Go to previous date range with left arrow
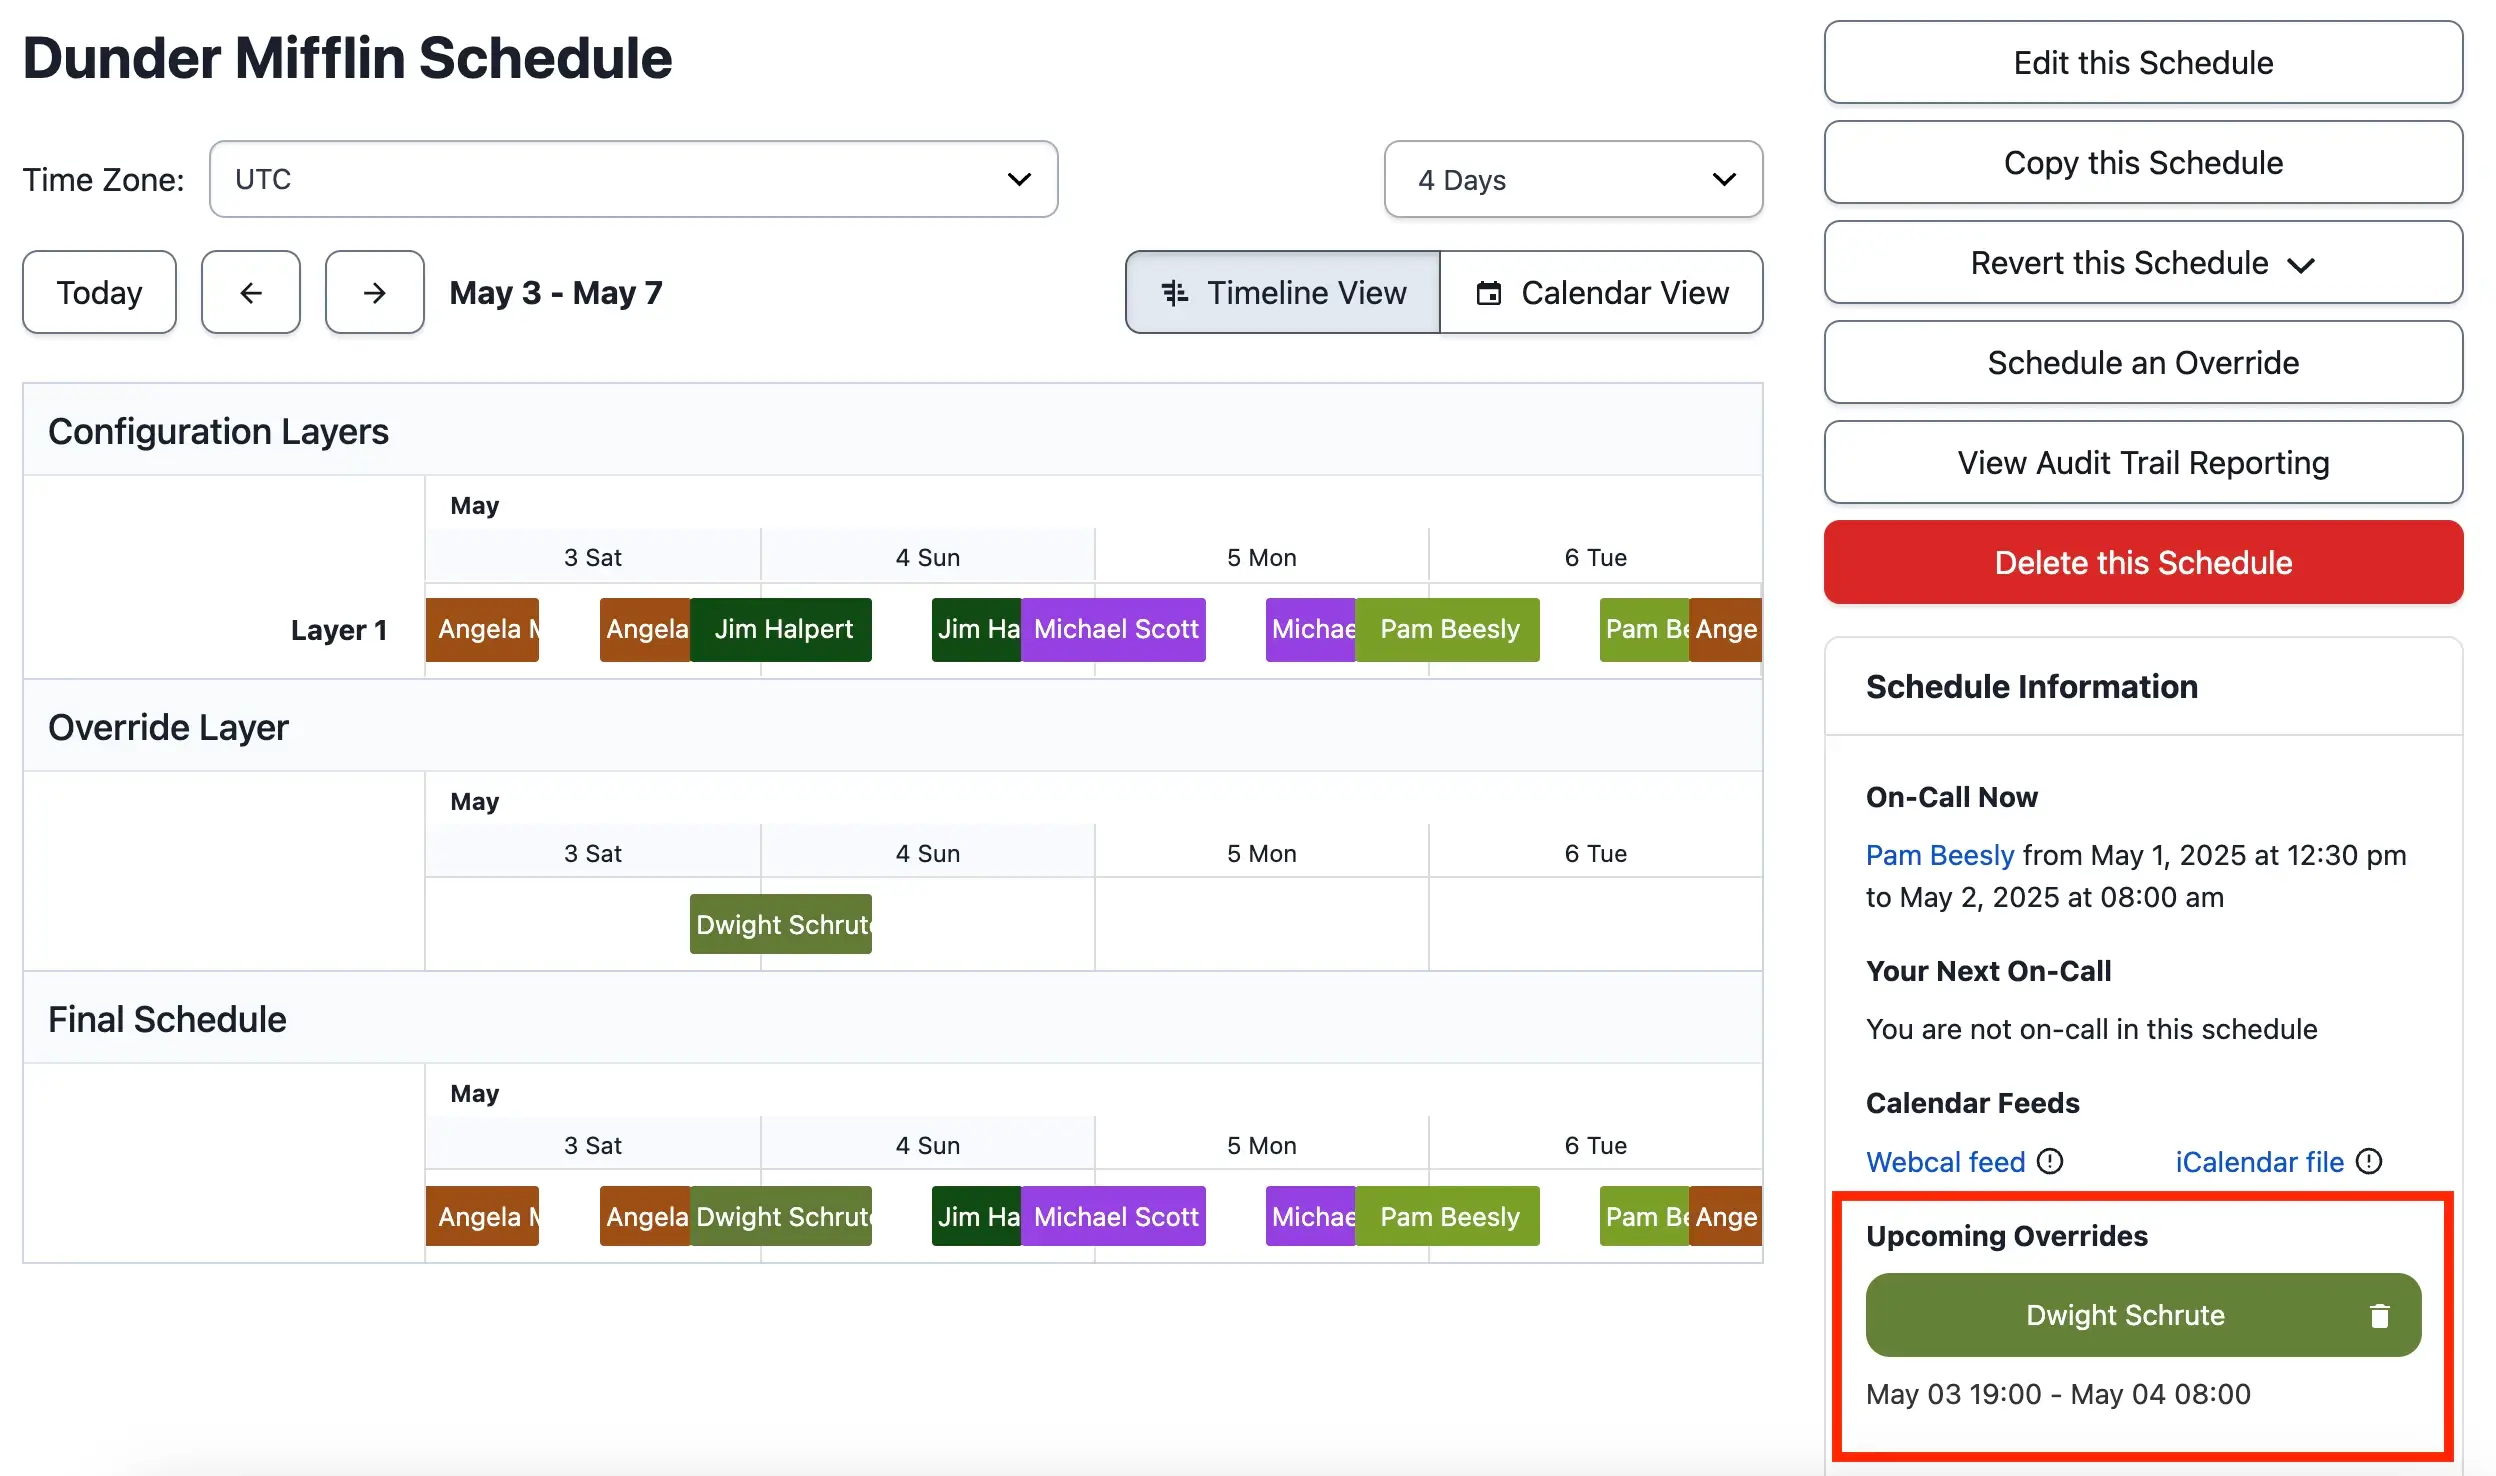The image size is (2496, 1476). pyautogui.click(x=250, y=292)
